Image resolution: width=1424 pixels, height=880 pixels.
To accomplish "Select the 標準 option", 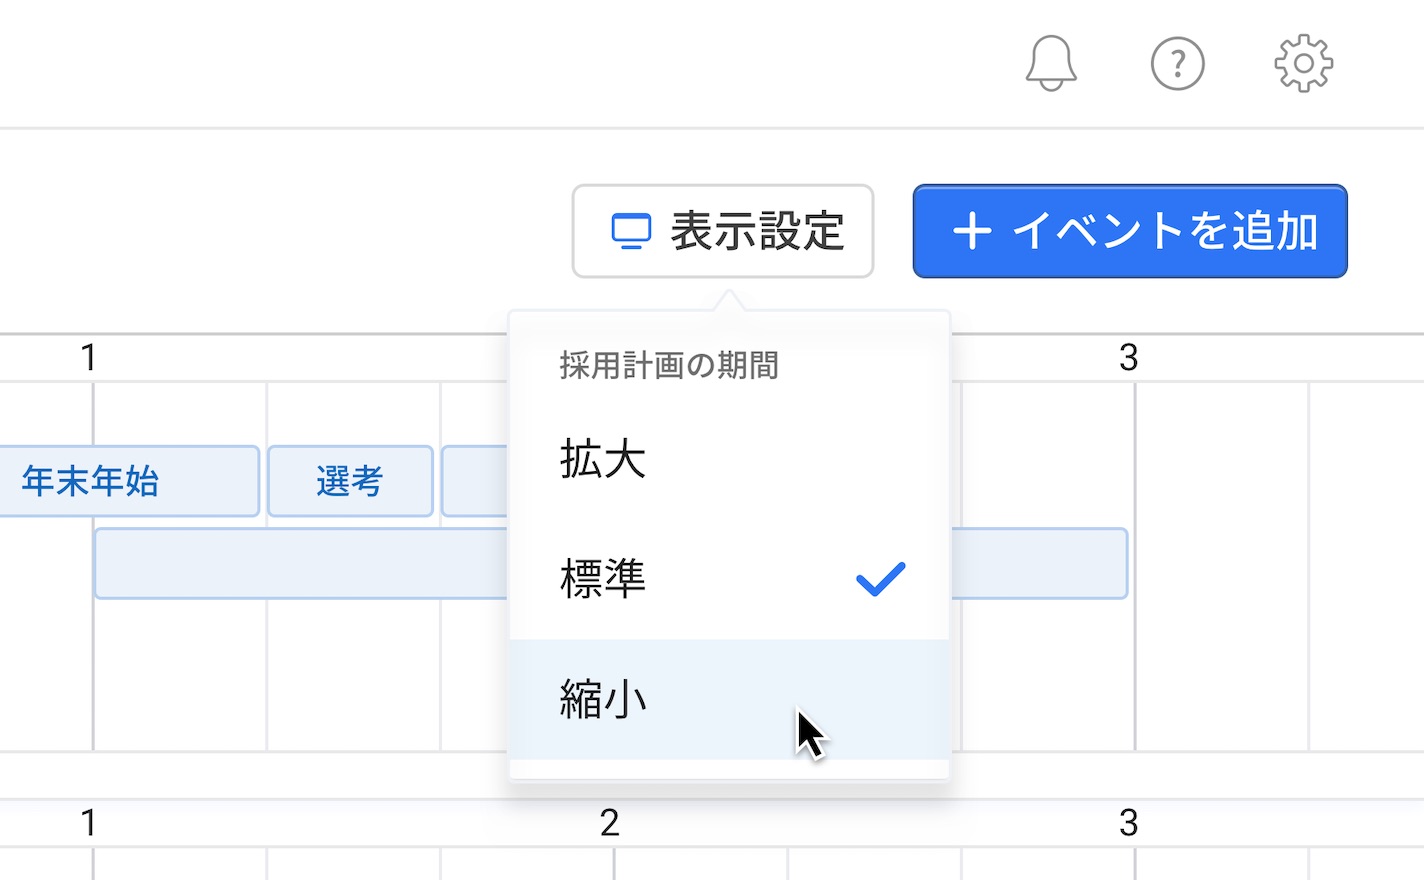I will [x=729, y=579].
